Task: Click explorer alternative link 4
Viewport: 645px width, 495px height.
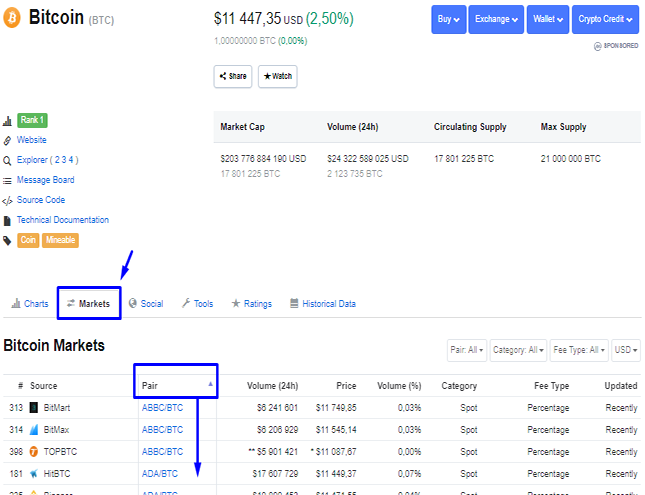Action: 71,160
